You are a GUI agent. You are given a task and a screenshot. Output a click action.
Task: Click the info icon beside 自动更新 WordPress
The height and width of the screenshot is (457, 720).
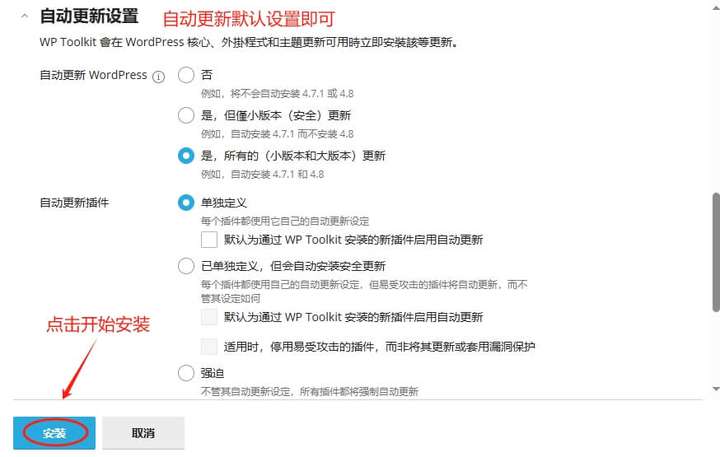(x=158, y=77)
